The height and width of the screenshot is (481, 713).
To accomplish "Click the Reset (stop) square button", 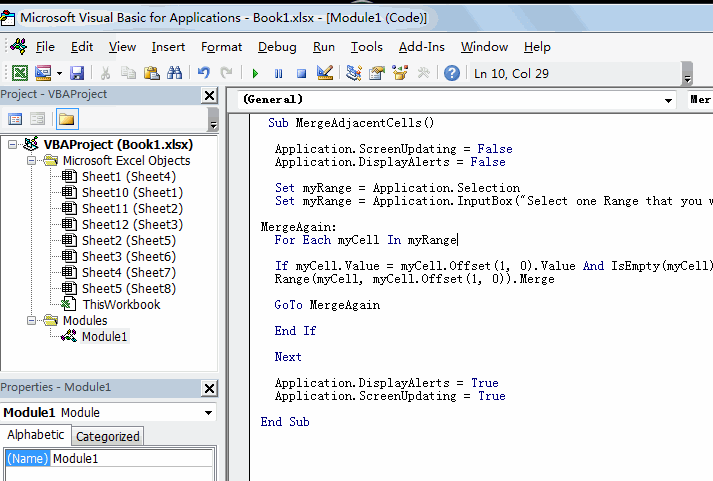I will pos(300,73).
